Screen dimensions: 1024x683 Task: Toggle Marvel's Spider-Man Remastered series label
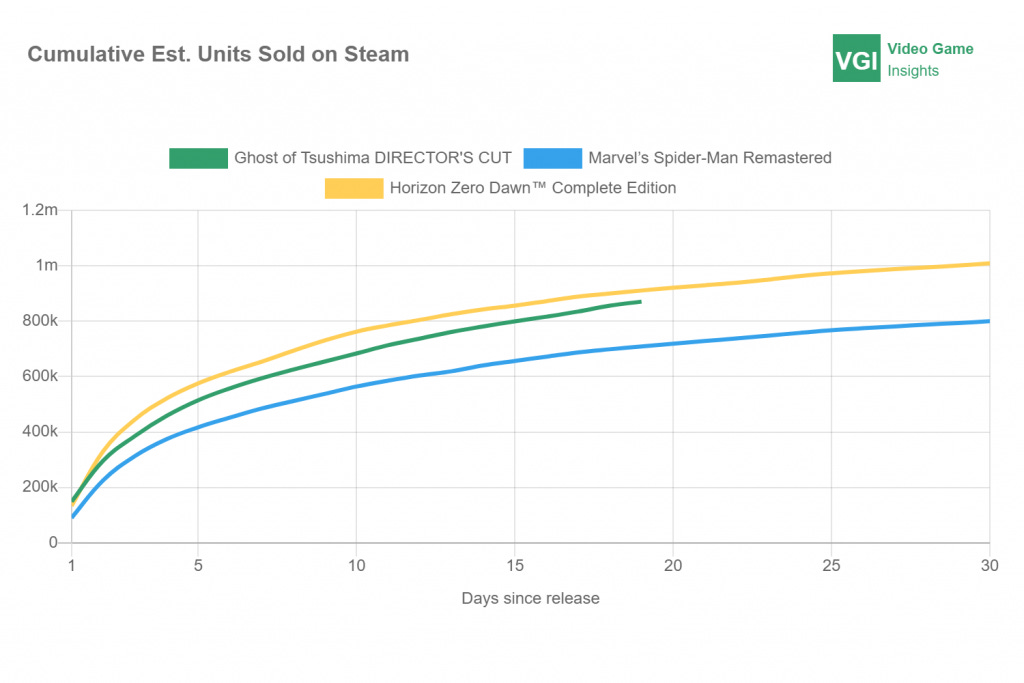pos(710,158)
